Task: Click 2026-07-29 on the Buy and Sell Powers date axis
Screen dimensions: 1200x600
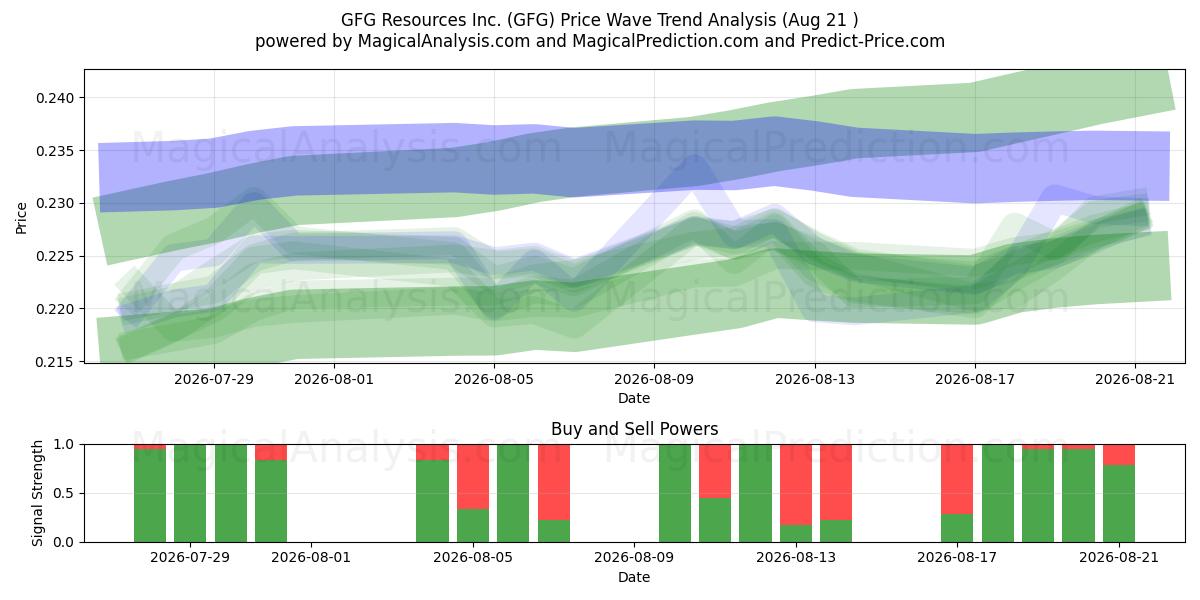Action: pyautogui.click(x=190, y=558)
